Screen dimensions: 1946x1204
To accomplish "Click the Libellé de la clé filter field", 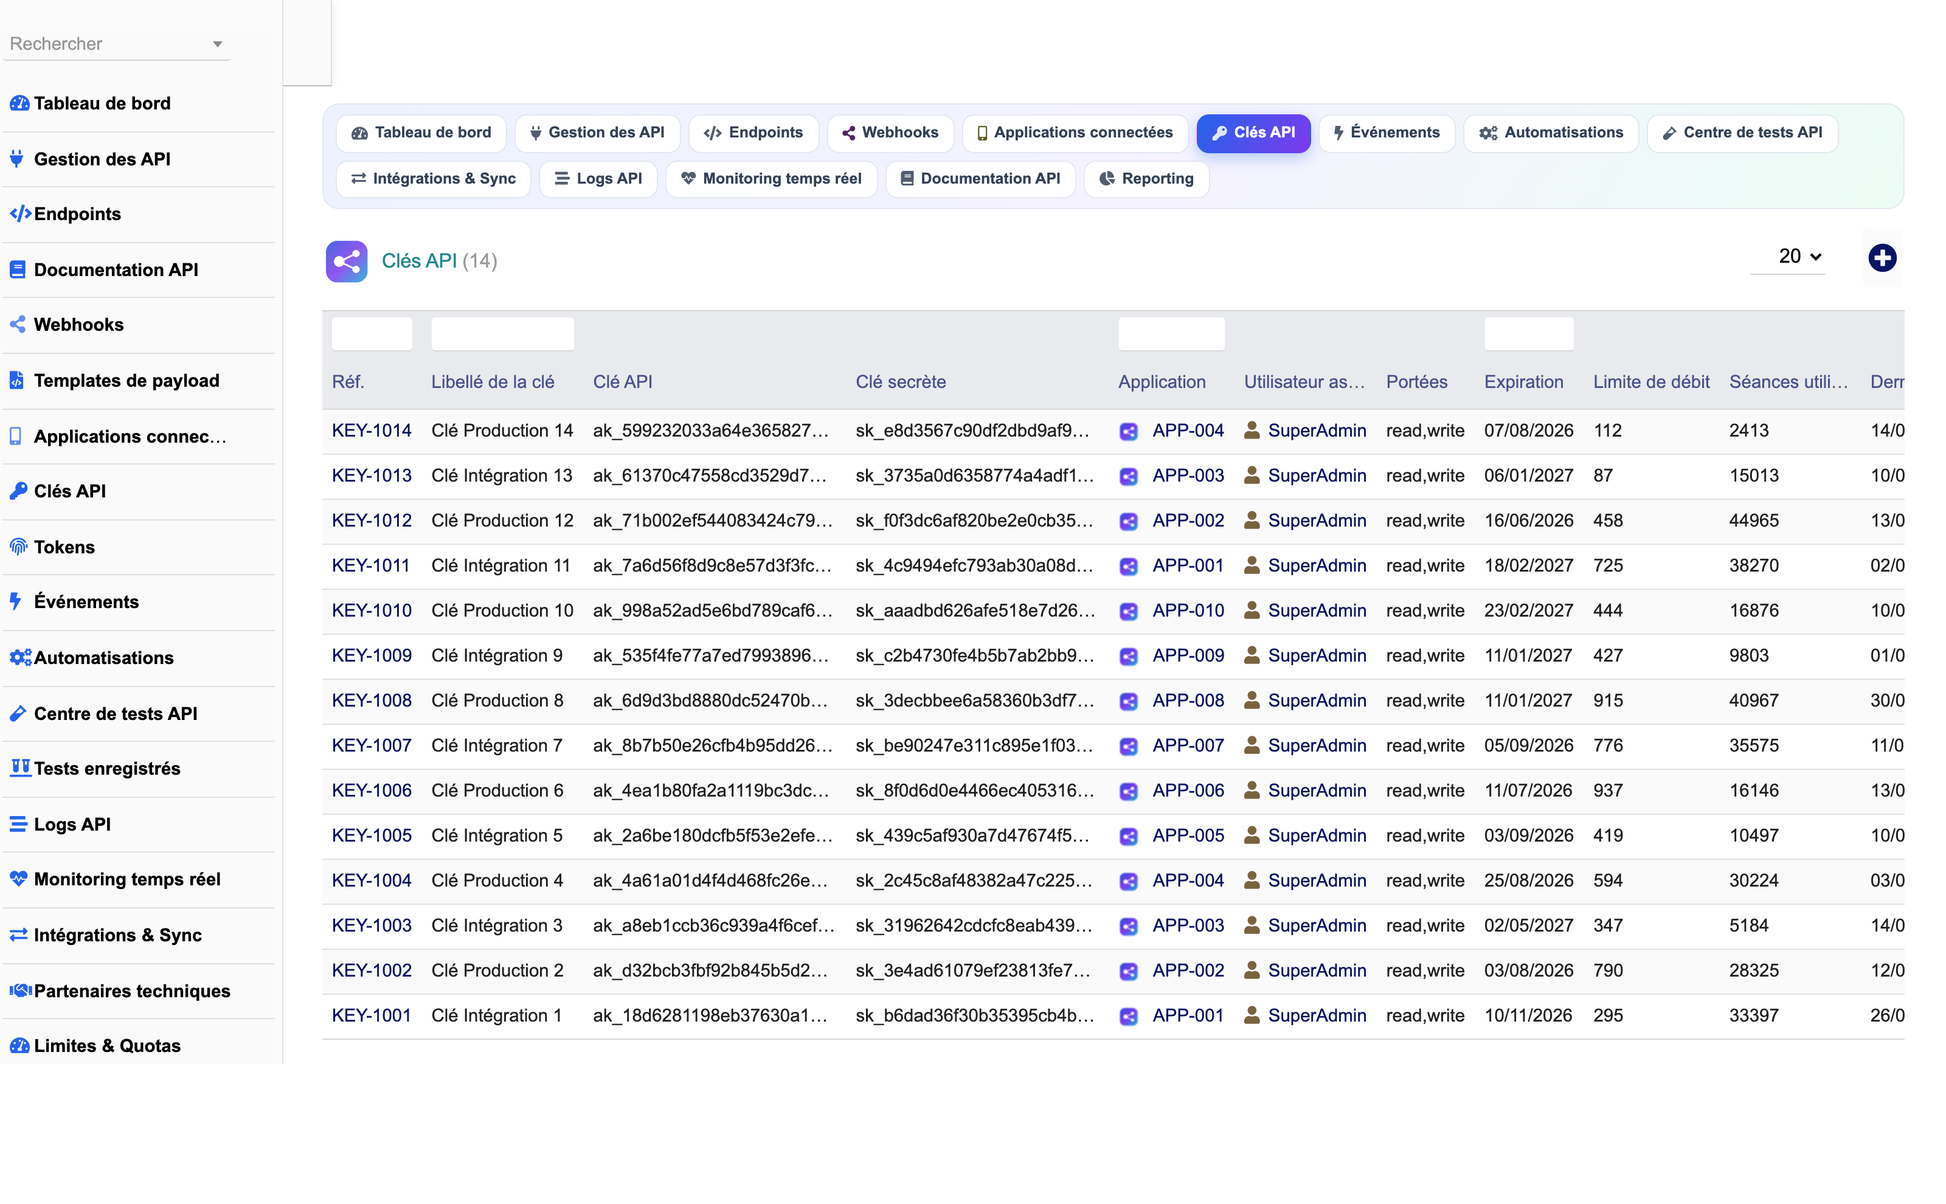I will coord(502,334).
